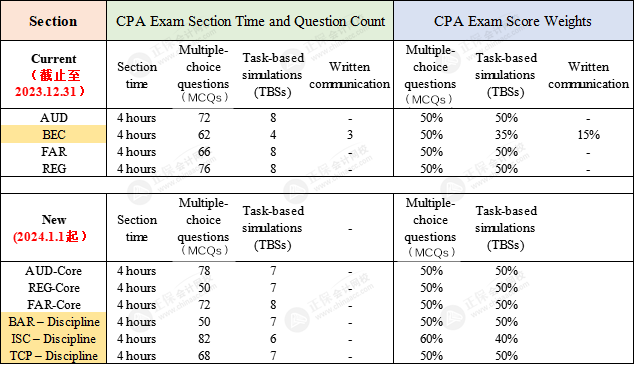Screen dimensions: 634x365
Task: Click the 35% TBS weight for BEC
Action: tap(506, 135)
